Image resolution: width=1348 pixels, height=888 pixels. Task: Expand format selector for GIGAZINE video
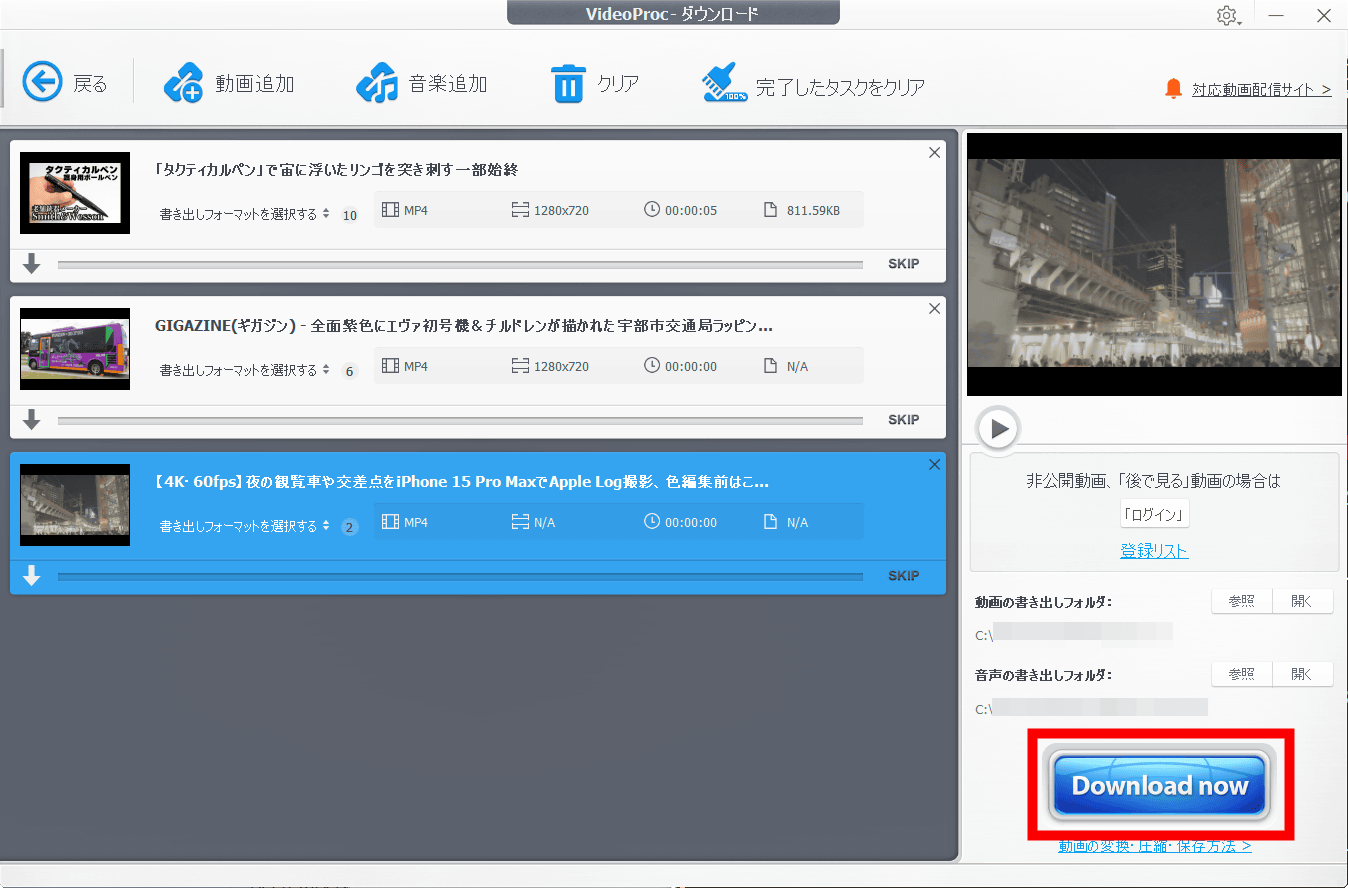pos(244,370)
